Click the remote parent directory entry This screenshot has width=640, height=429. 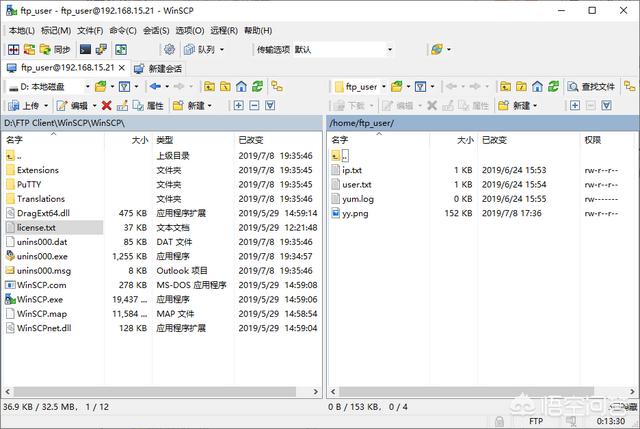[340, 156]
